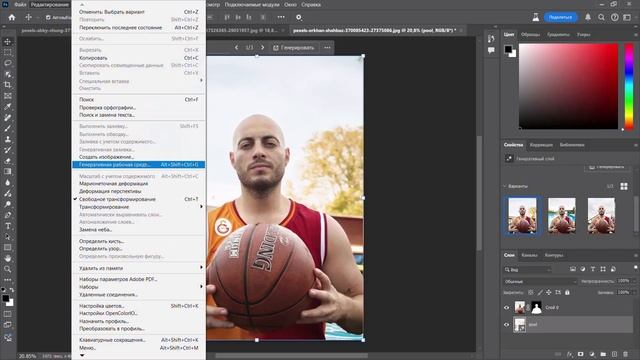Screen dimensions: 640x360
Task: Click the Поделиться button
Action: point(560,17)
